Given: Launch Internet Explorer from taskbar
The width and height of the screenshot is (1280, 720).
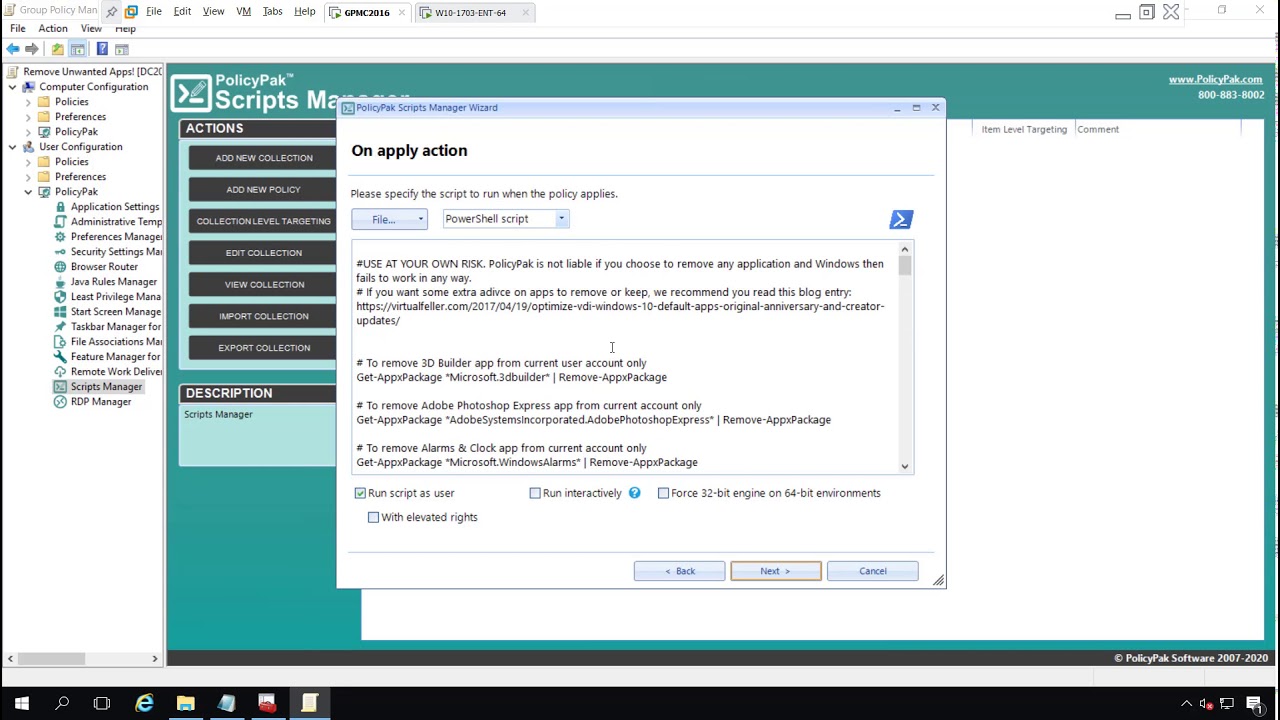Looking at the screenshot, I should [145, 704].
